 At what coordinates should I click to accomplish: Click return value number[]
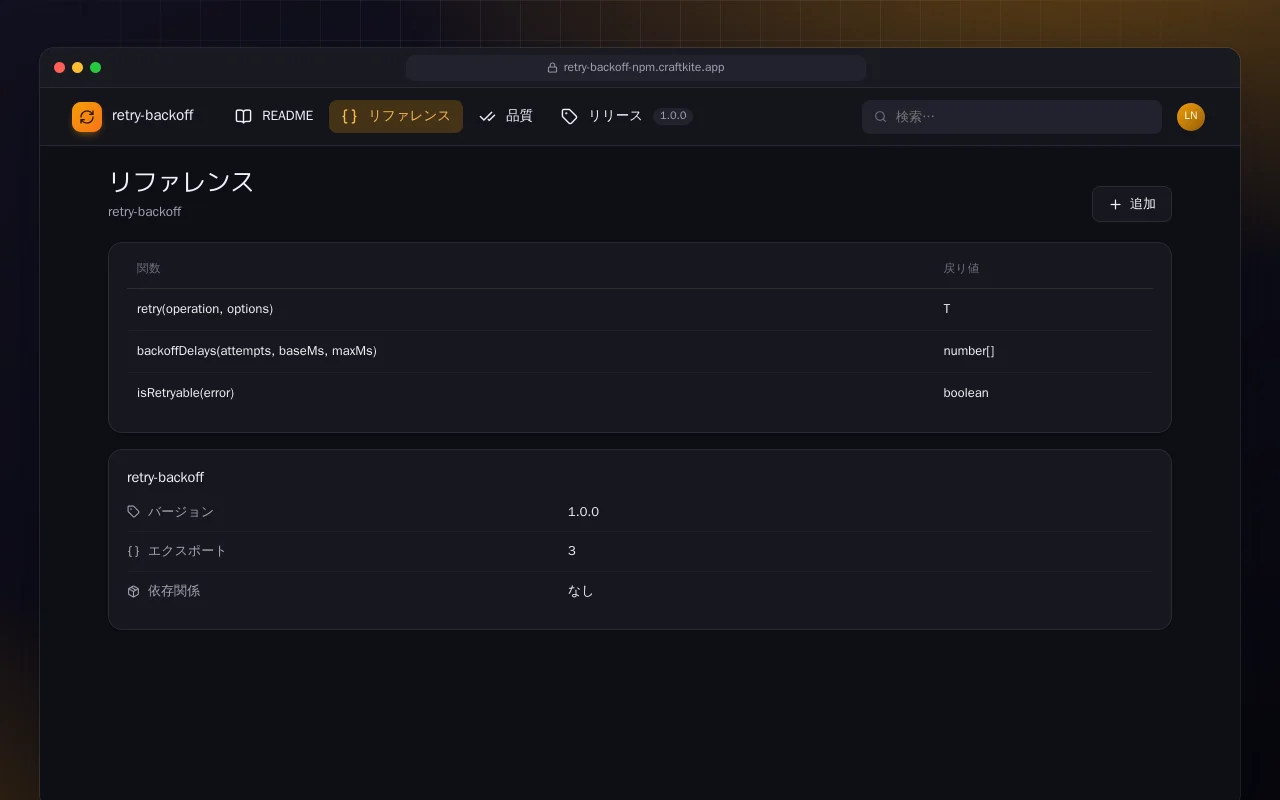point(969,351)
